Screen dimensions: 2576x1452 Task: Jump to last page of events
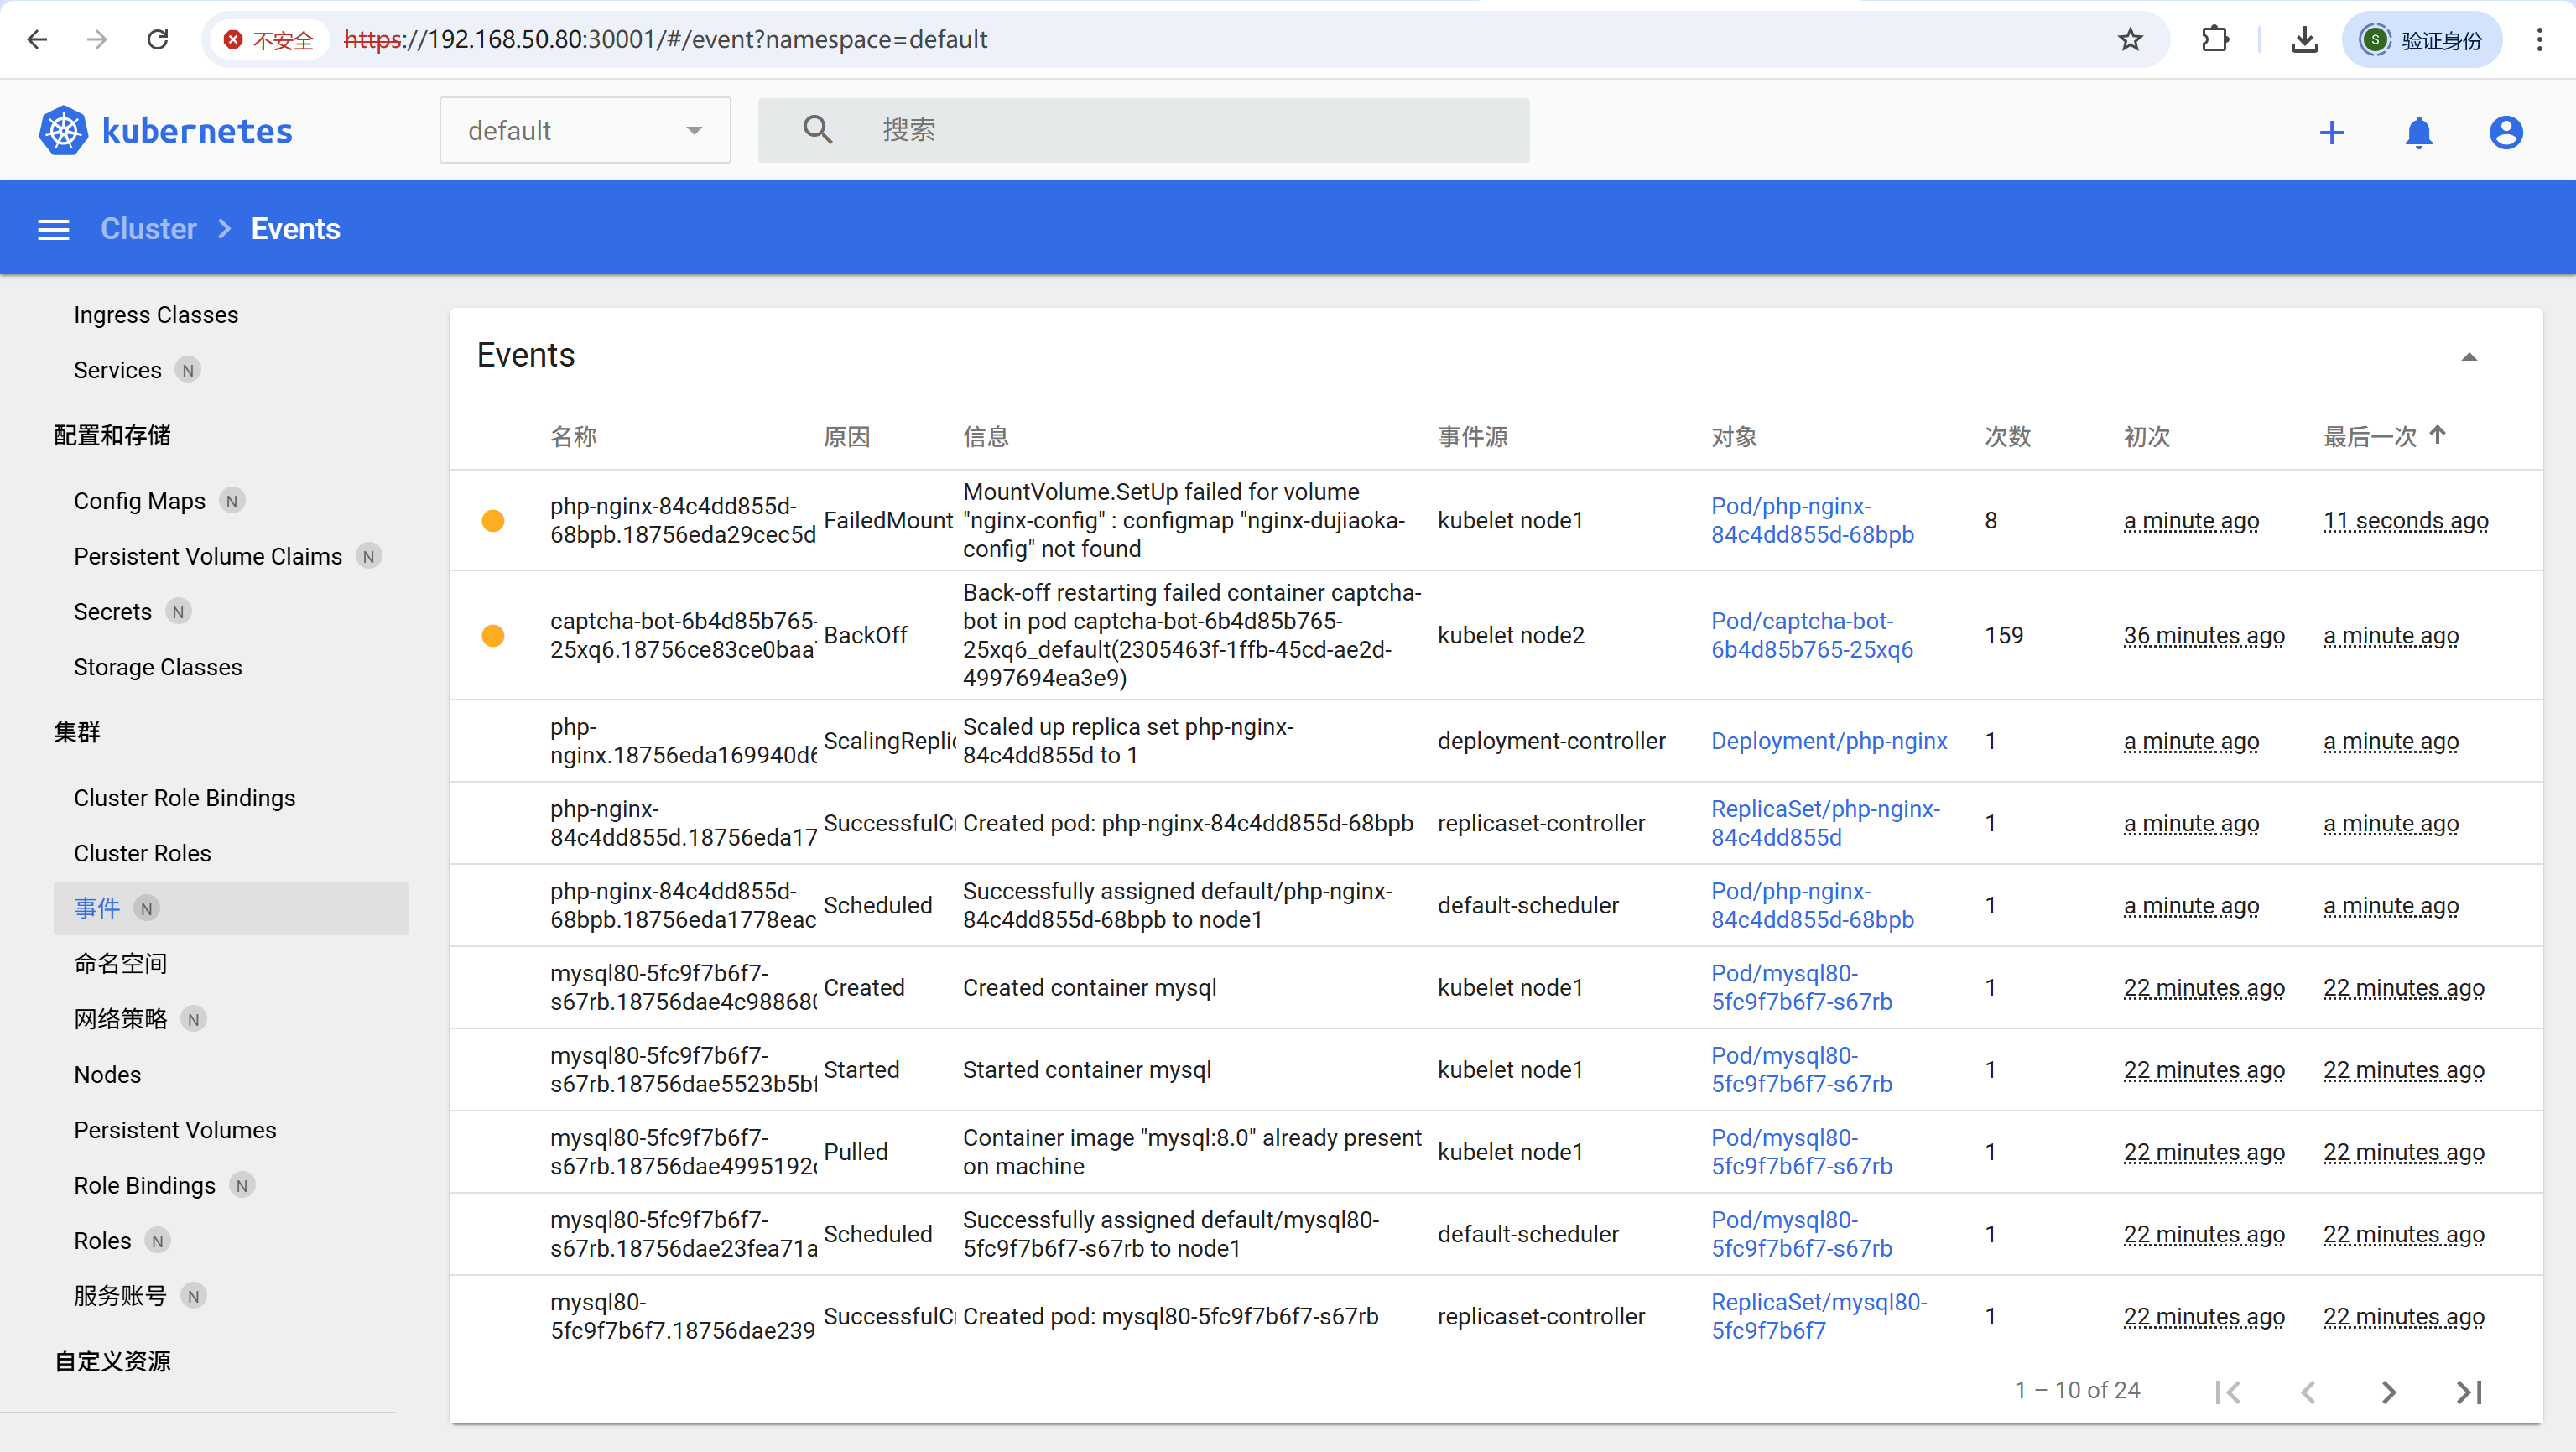[x=2468, y=1391]
